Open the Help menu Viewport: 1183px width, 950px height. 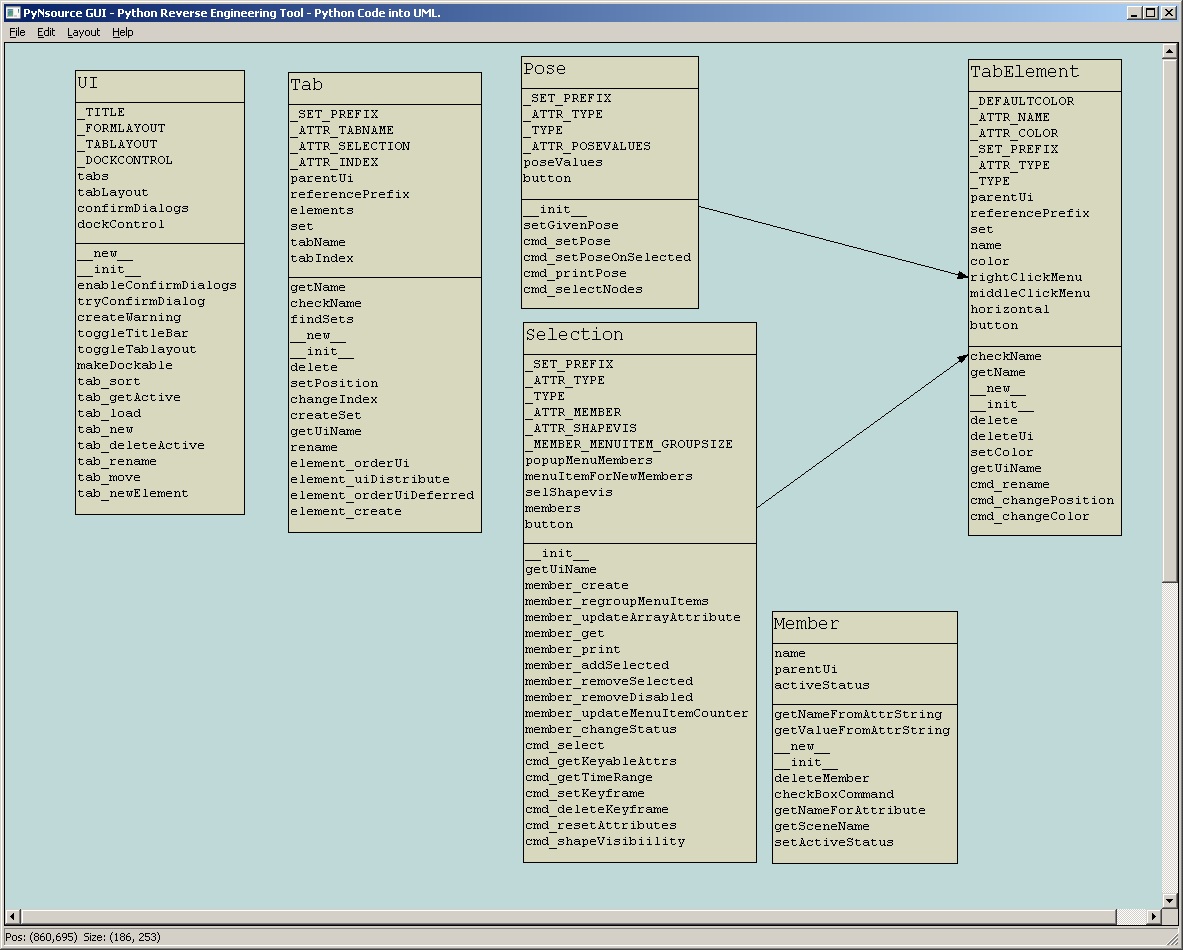coord(122,32)
